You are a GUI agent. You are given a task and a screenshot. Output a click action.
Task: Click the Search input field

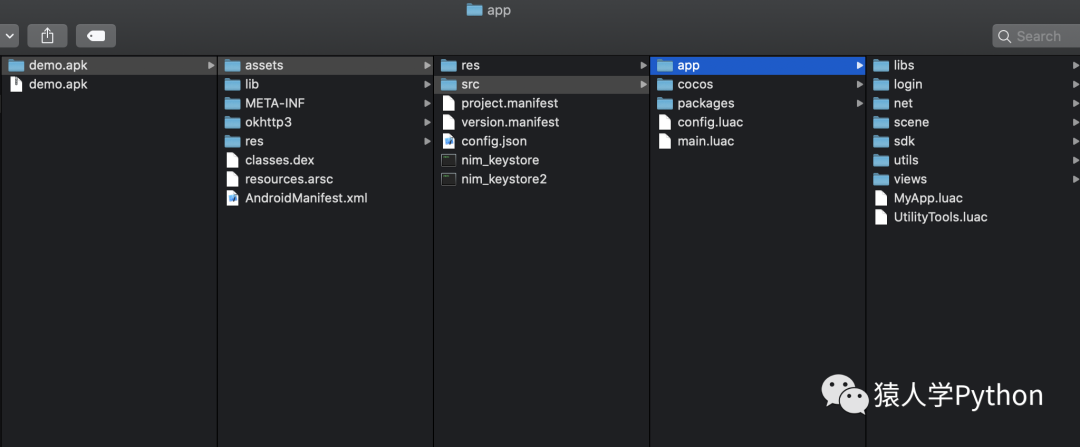point(1037,36)
